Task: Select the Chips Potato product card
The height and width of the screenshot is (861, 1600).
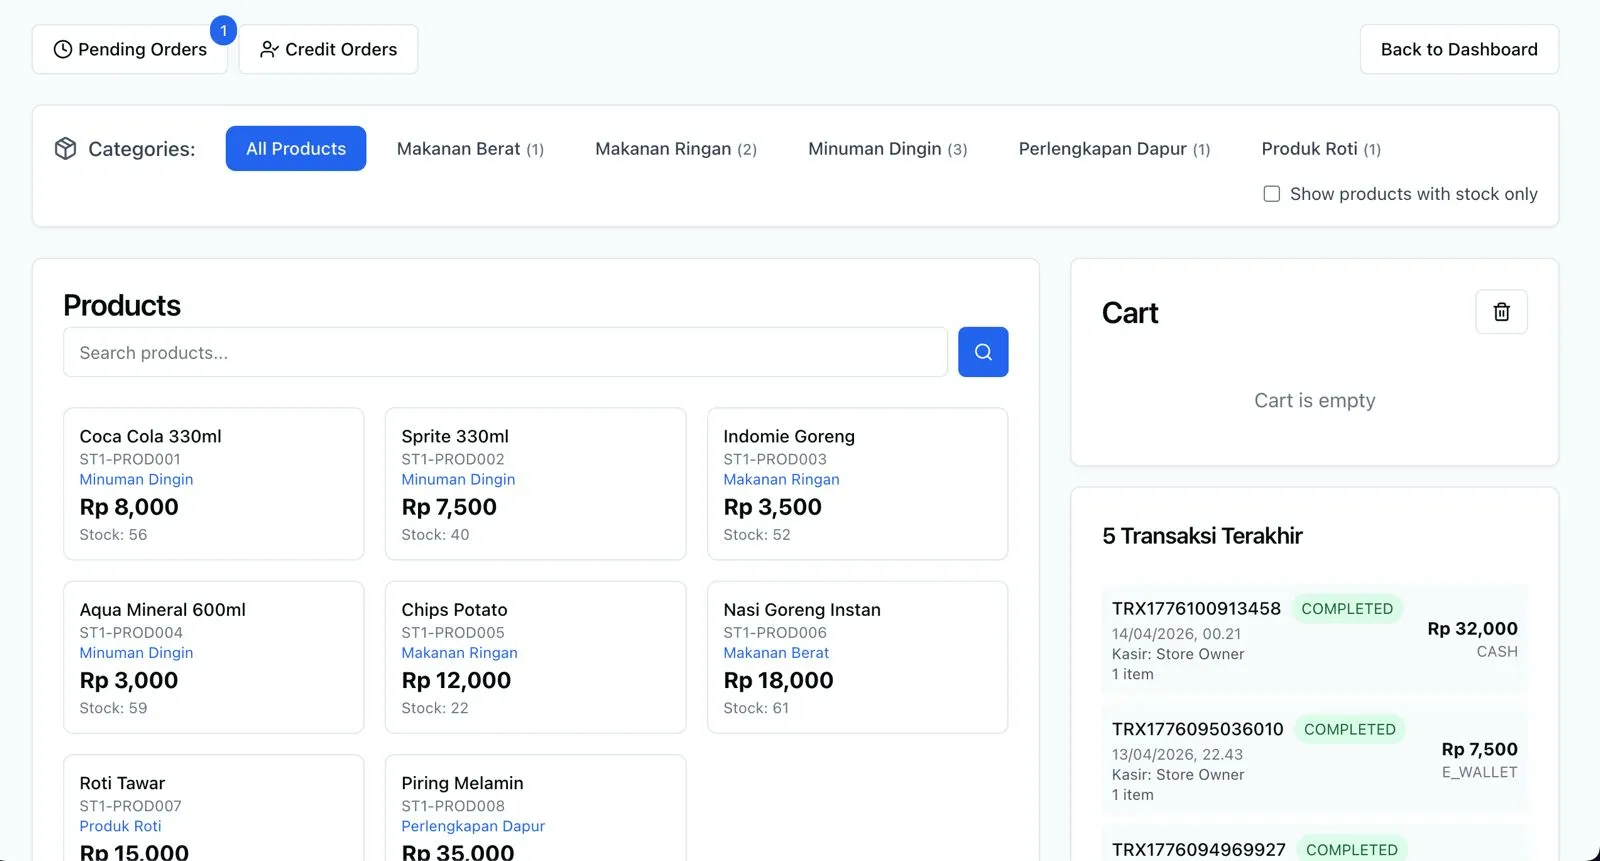Action: [535, 657]
